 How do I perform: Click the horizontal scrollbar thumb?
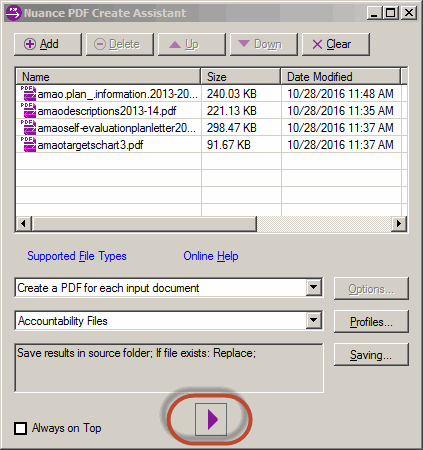pyautogui.click(x=144, y=223)
